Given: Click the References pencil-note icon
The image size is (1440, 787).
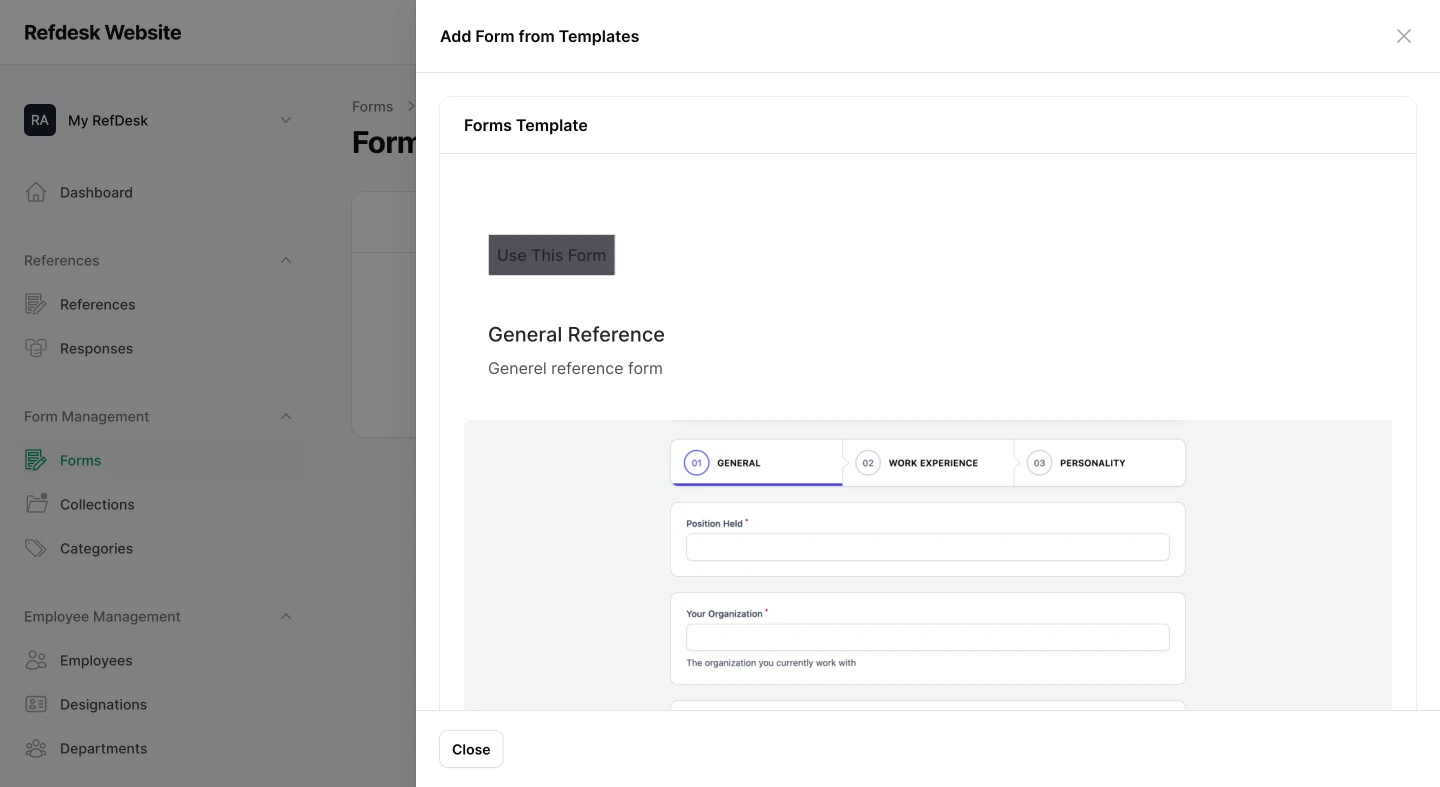Looking at the screenshot, I should click(x=36, y=304).
